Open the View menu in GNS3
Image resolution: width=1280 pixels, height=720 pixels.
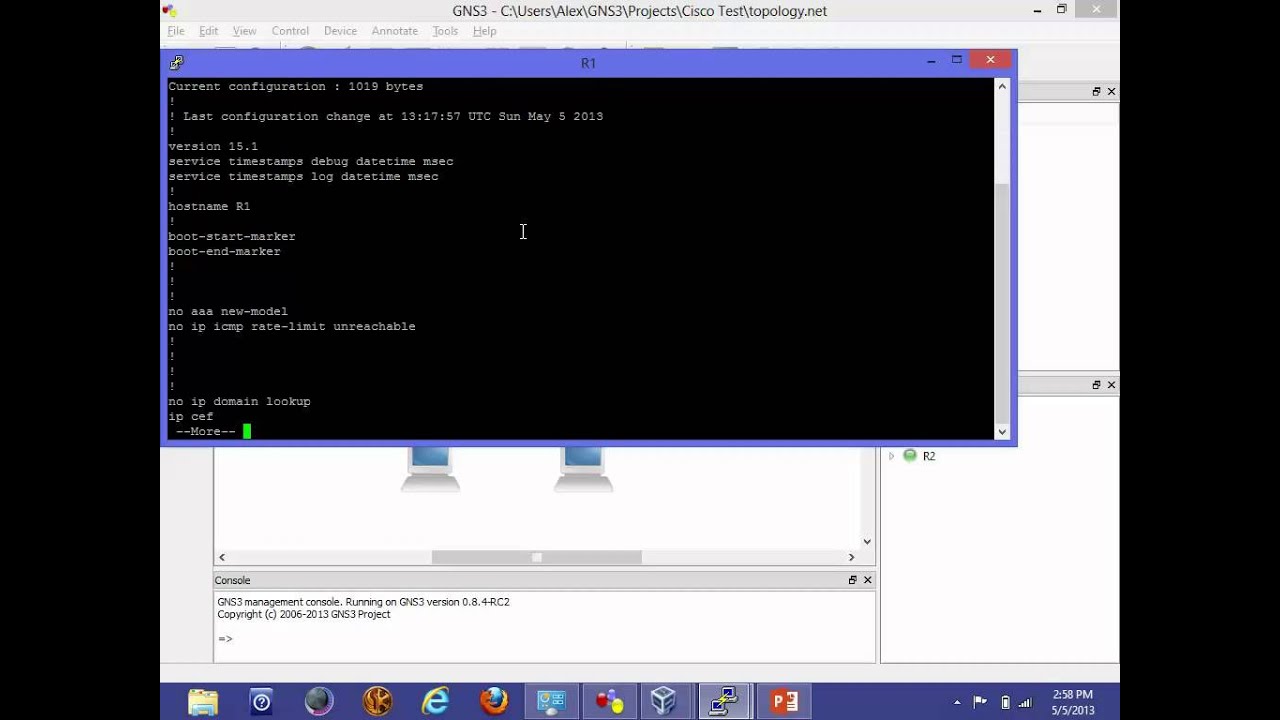pyautogui.click(x=244, y=31)
